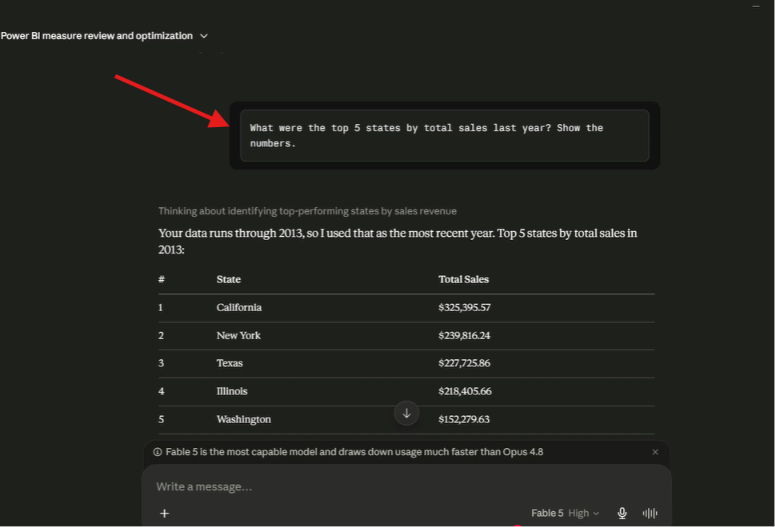775x527 pixels.
Task: Click the 'State' column header
Action: (x=228, y=279)
